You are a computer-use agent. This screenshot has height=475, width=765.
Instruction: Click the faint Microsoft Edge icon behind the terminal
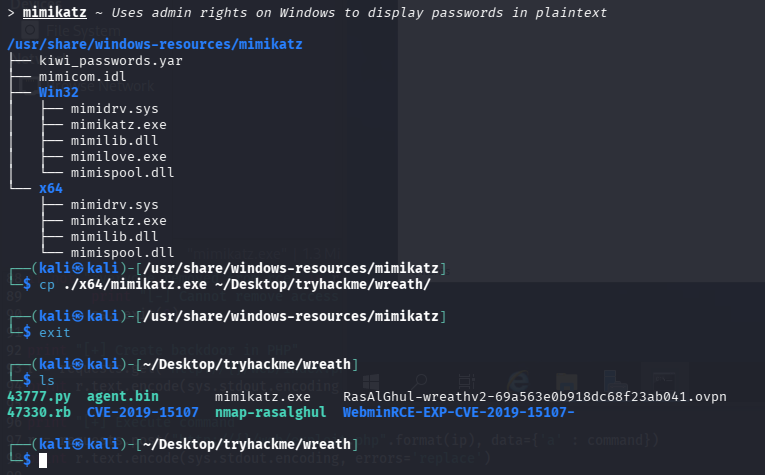(x=519, y=381)
